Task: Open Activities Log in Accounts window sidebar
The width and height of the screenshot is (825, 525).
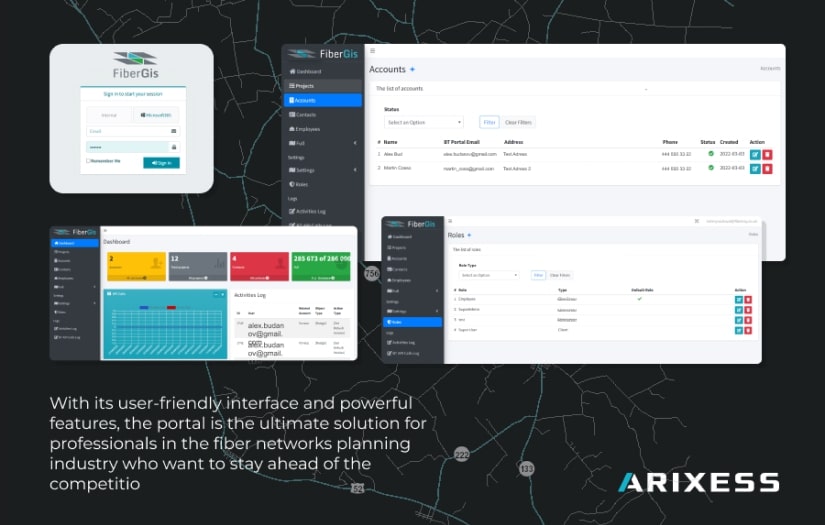Action: point(323,211)
